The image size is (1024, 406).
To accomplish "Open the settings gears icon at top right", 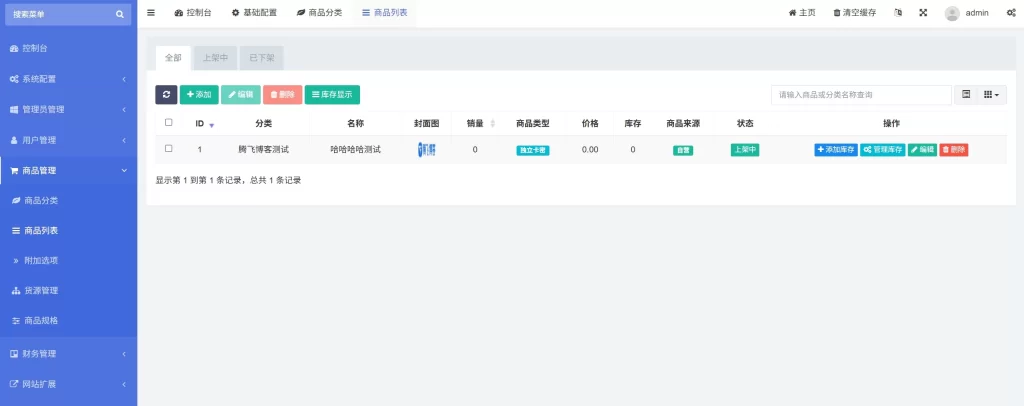I will tap(1010, 12).
